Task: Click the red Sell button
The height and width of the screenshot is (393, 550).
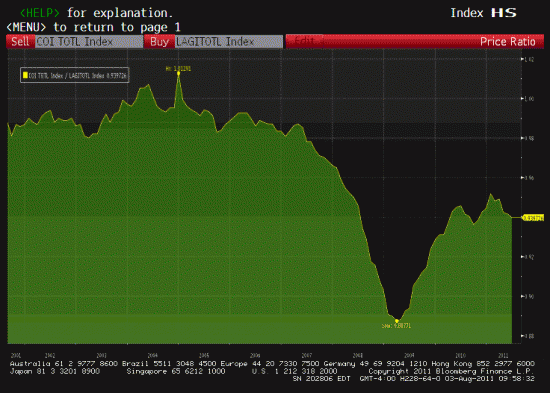Action: coord(20,42)
